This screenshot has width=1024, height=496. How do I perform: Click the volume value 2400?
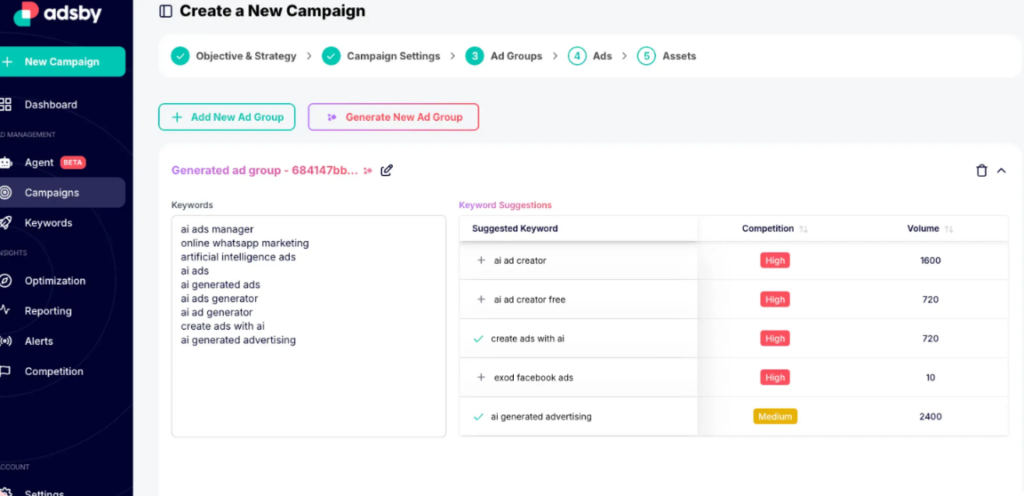[x=931, y=416]
